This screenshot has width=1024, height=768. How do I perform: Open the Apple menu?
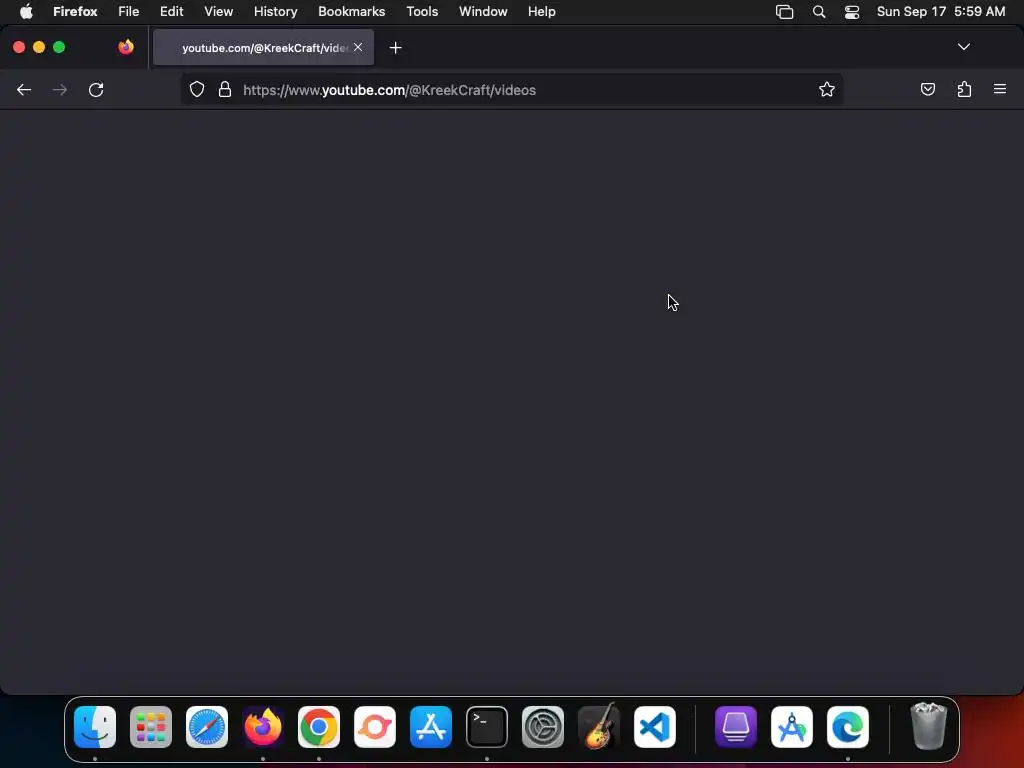[26, 12]
